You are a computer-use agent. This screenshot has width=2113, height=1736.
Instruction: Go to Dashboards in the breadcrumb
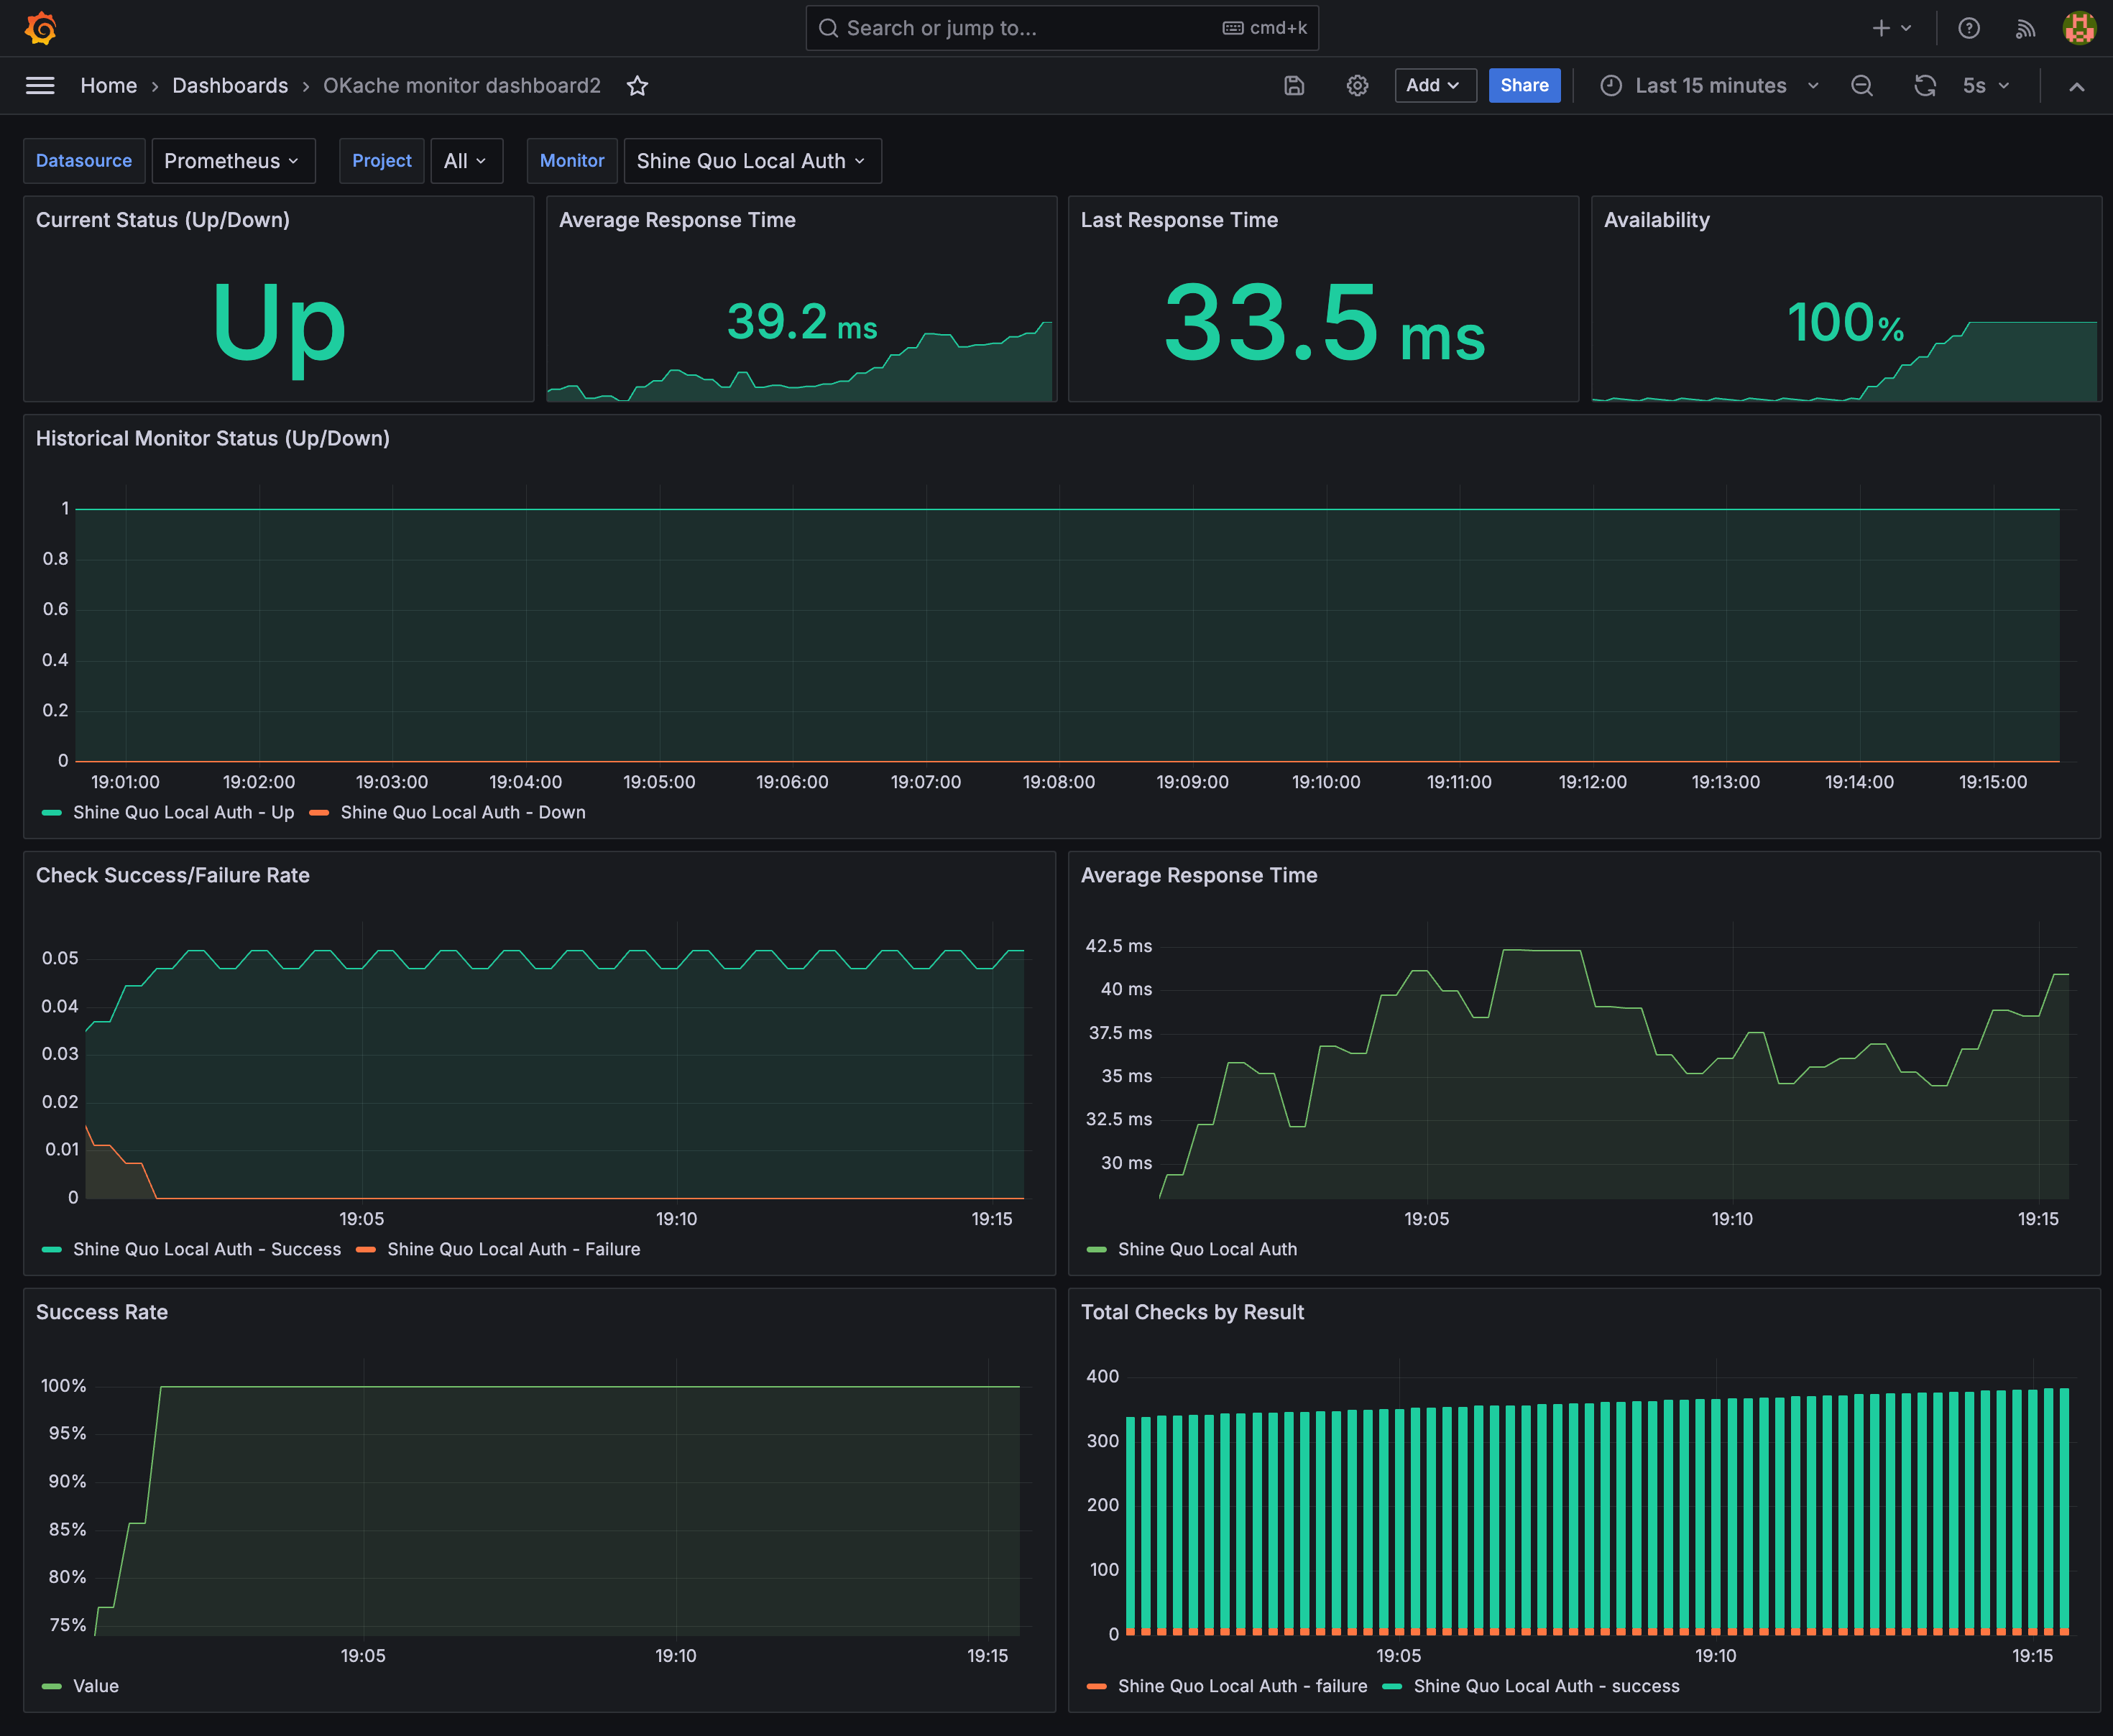tap(230, 86)
